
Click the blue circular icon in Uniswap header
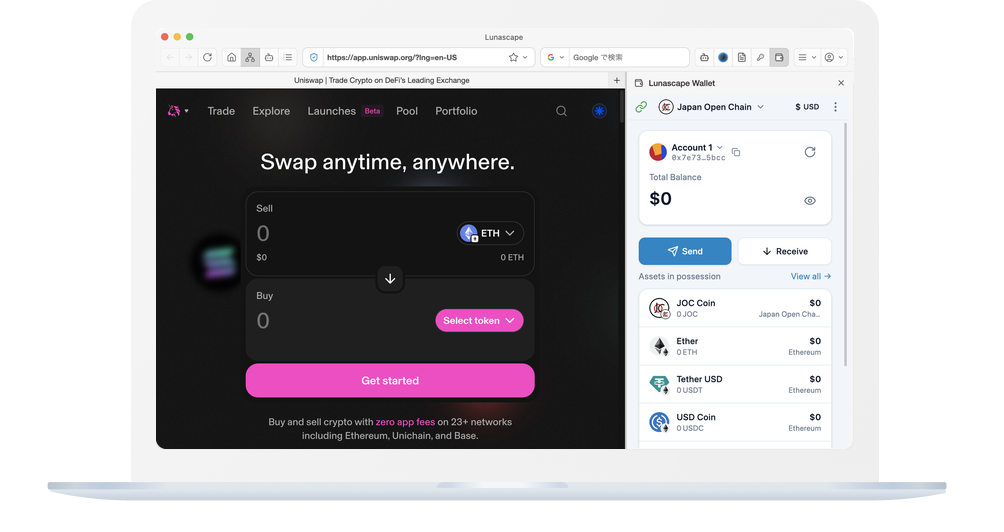pos(599,111)
